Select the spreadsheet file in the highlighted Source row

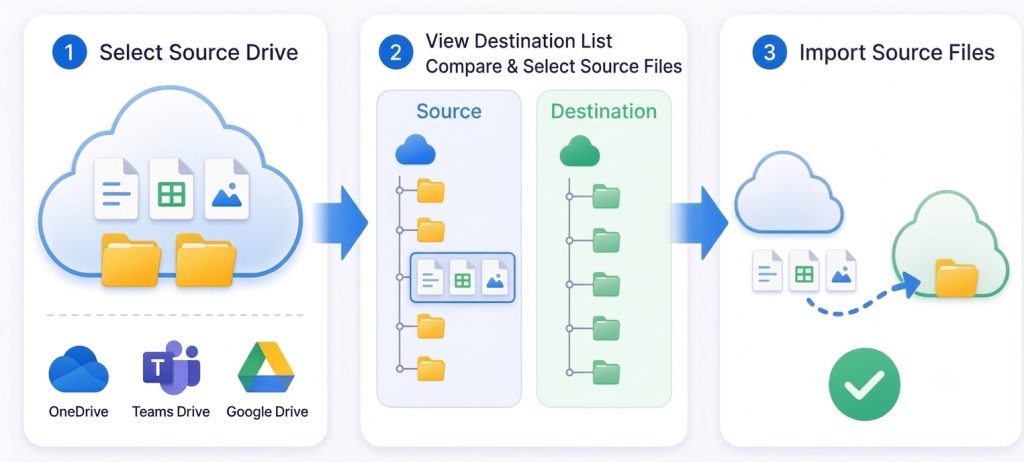tap(462, 277)
